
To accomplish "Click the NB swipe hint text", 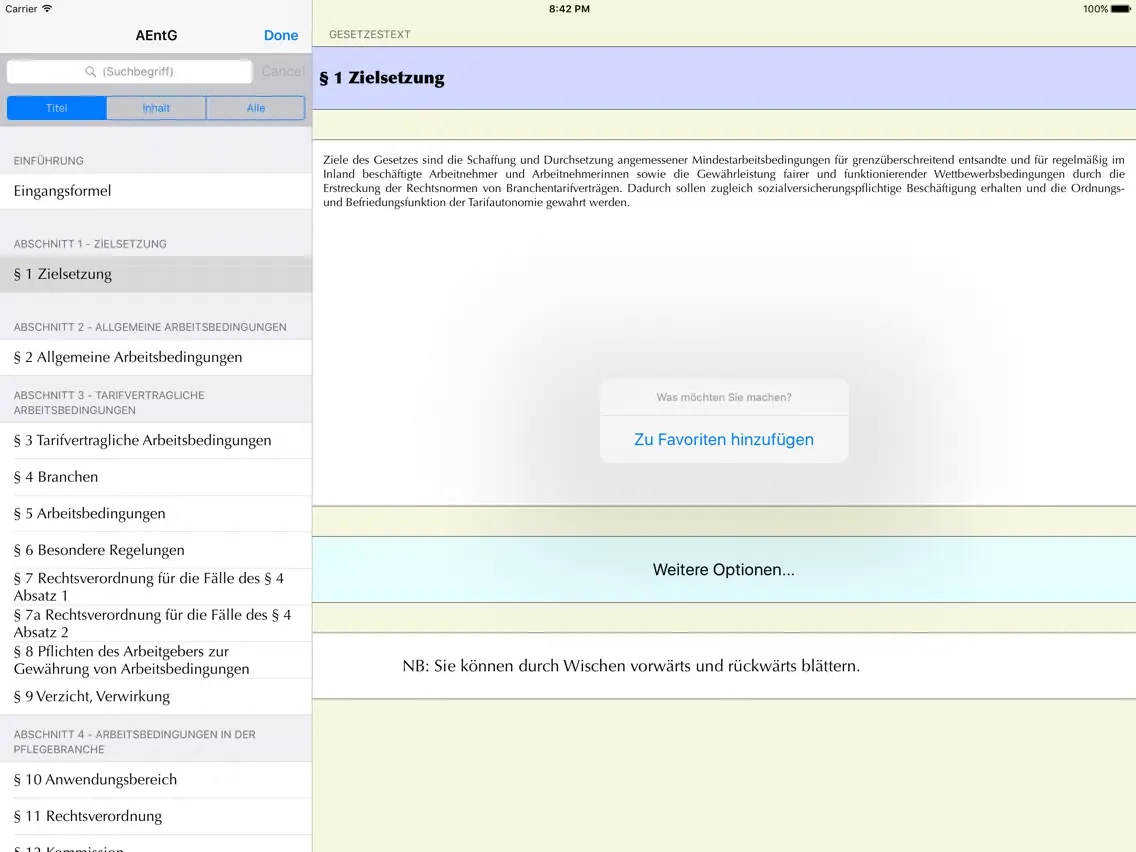I will click(x=631, y=666).
